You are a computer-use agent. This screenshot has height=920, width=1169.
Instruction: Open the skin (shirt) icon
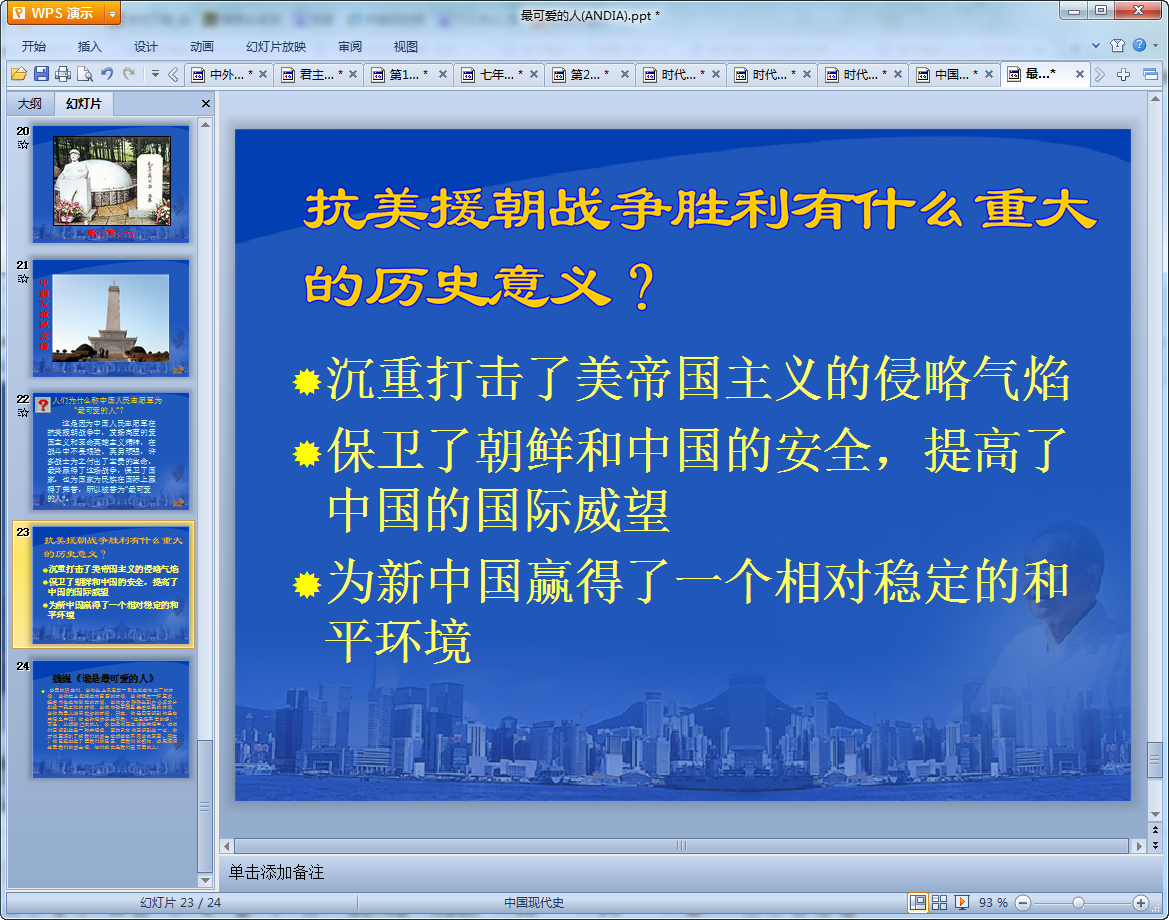pyautogui.click(x=1118, y=45)
